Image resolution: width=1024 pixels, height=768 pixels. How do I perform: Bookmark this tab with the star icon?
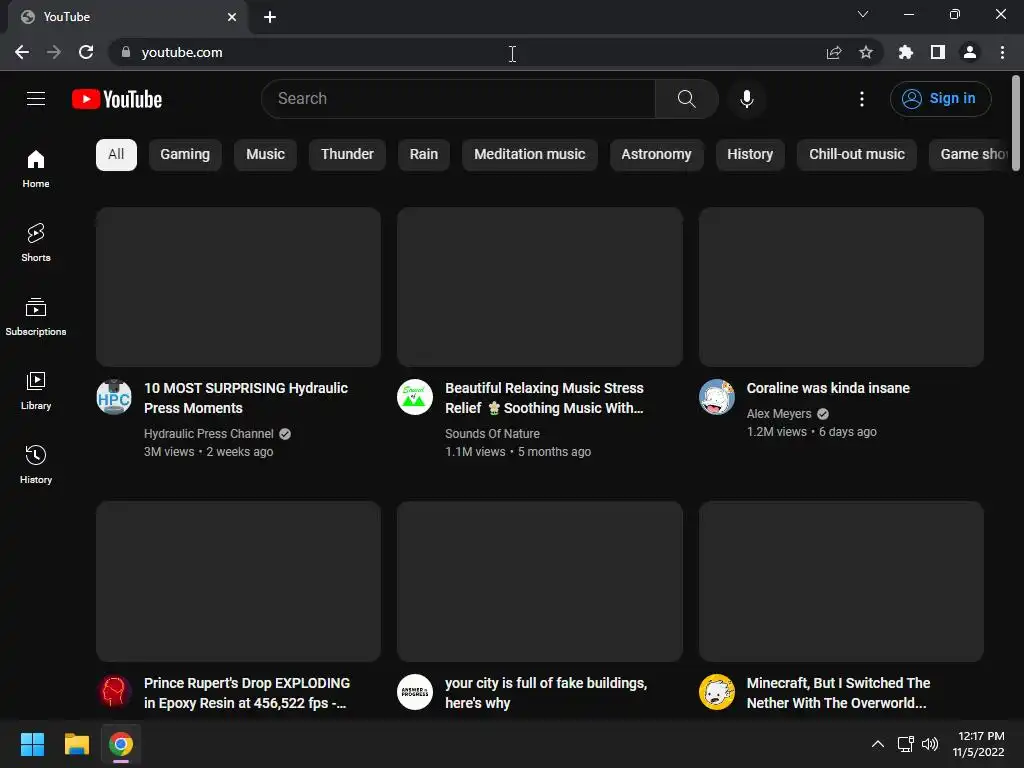click(866, 52)
